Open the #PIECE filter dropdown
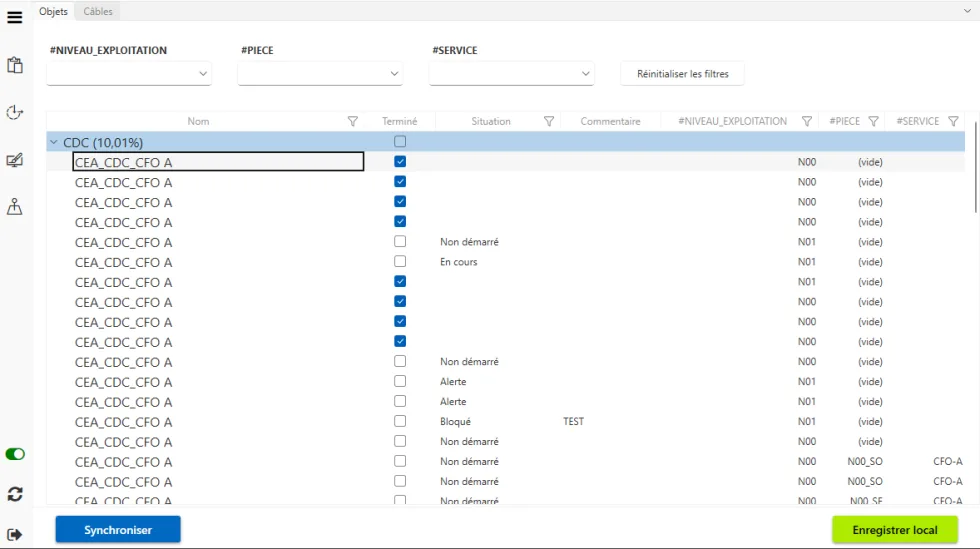This screenshot has height=549, width=980. point(320,74)
